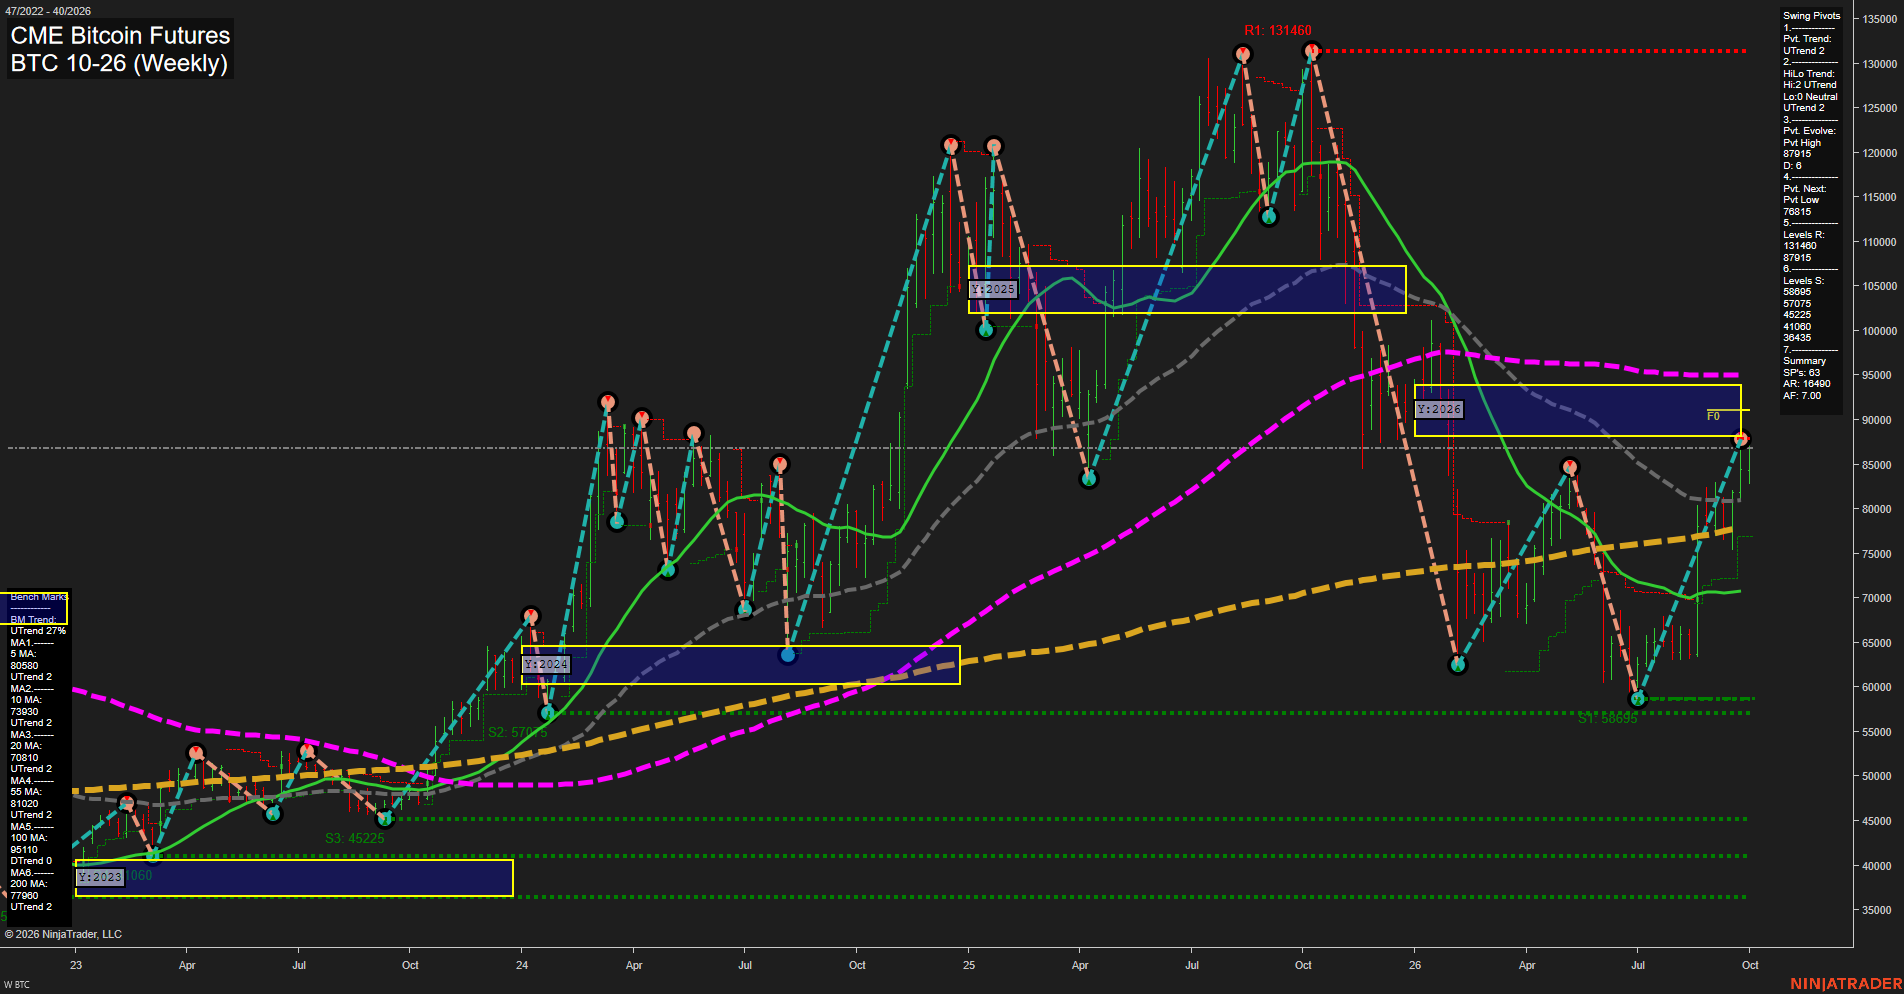Click the SP's: 63 summary value
1904x994 pixels.
point(1801,373)
